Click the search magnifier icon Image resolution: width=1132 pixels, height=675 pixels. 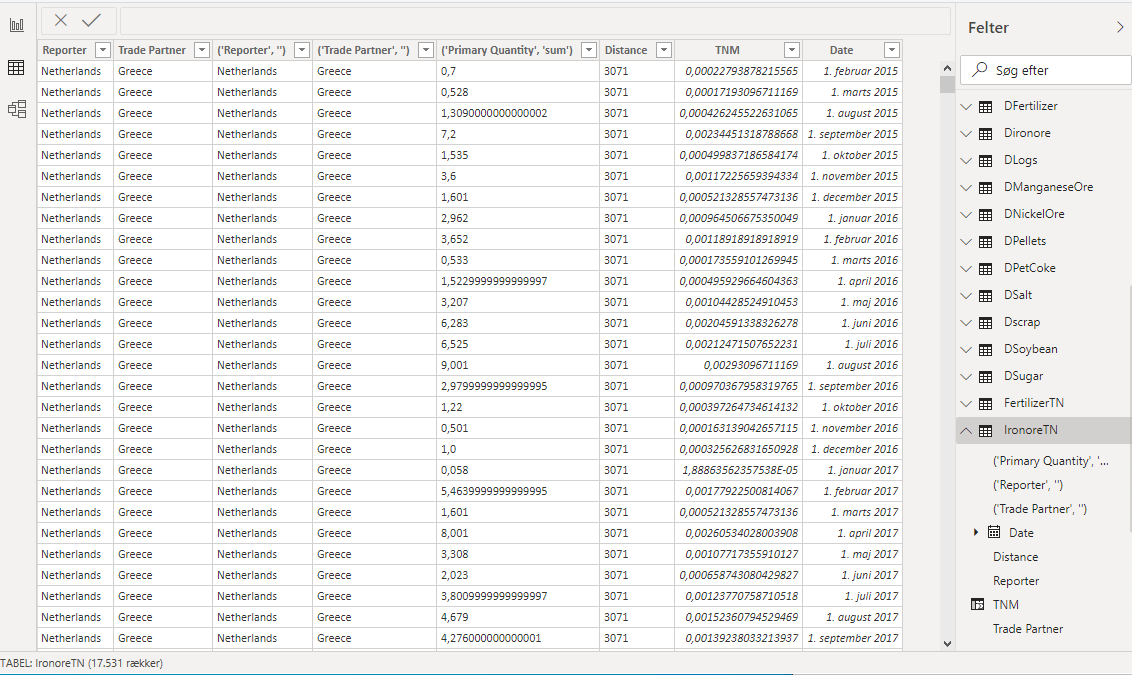point(980,70)
